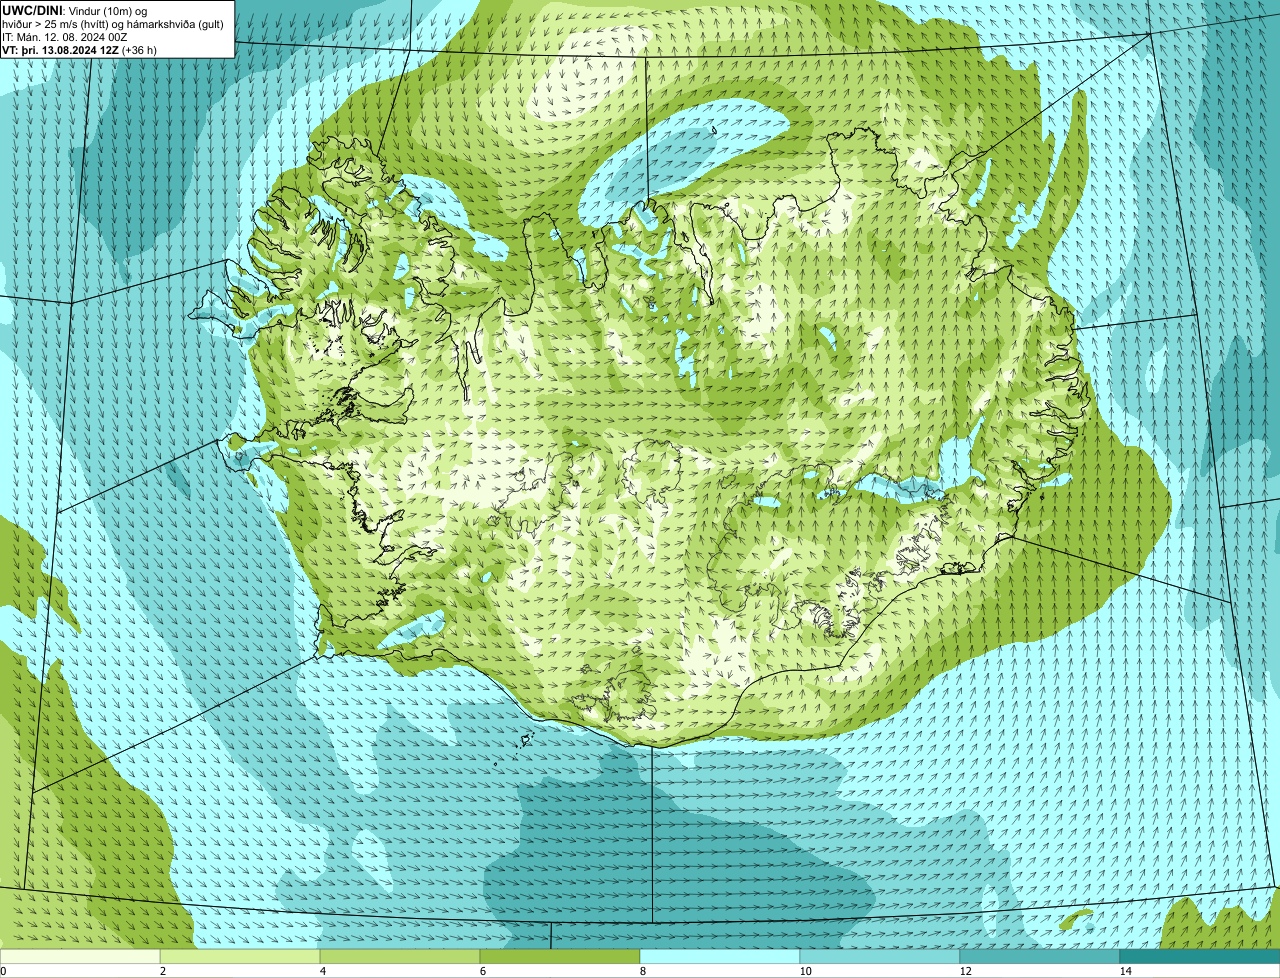The width and height of the screenshot is (1280, 978).
Task: Click the scale tick label '6'
Action: [482, 971]
